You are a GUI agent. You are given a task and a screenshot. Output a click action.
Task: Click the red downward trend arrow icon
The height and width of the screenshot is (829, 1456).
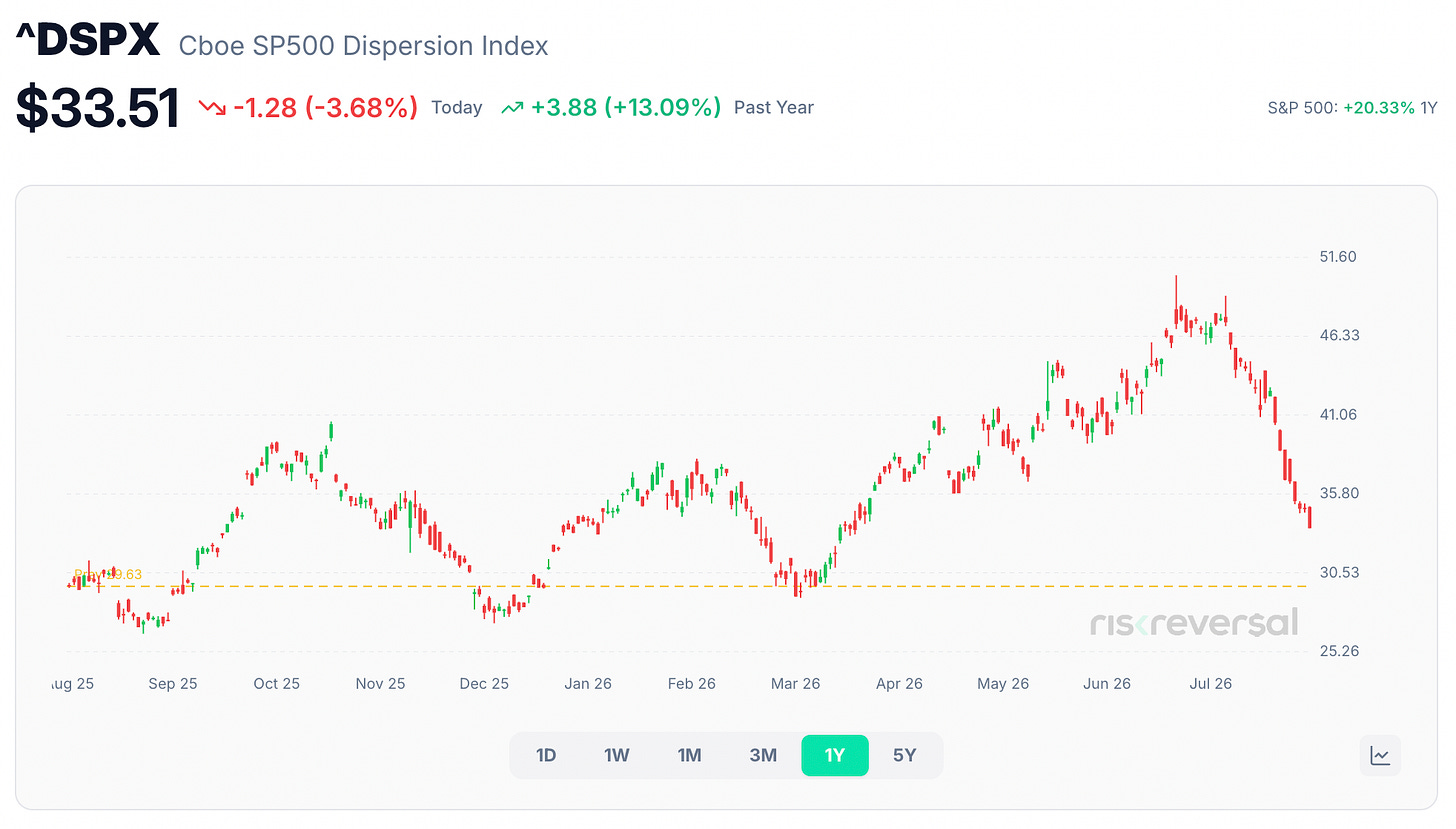[212, 108]
